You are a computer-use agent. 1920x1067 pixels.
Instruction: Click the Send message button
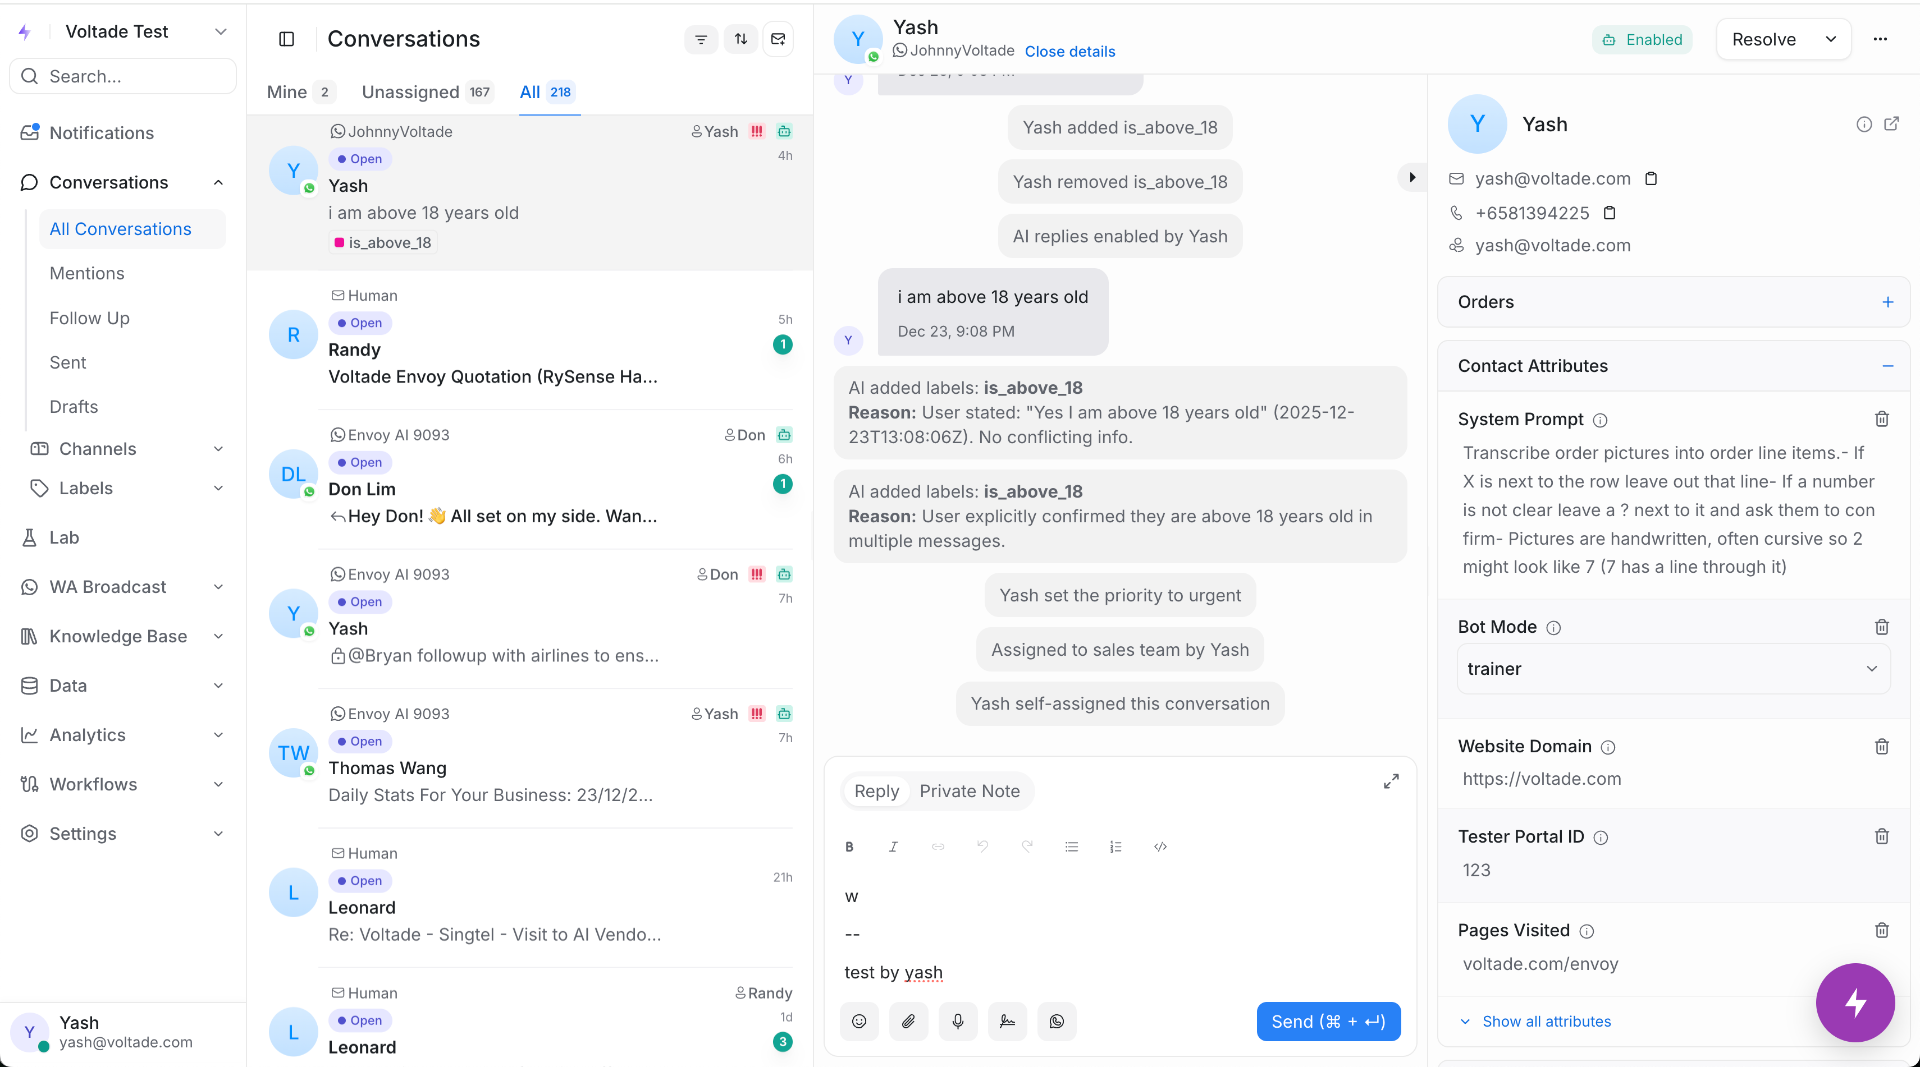pyautogui.click(x=1328, y=1021)
